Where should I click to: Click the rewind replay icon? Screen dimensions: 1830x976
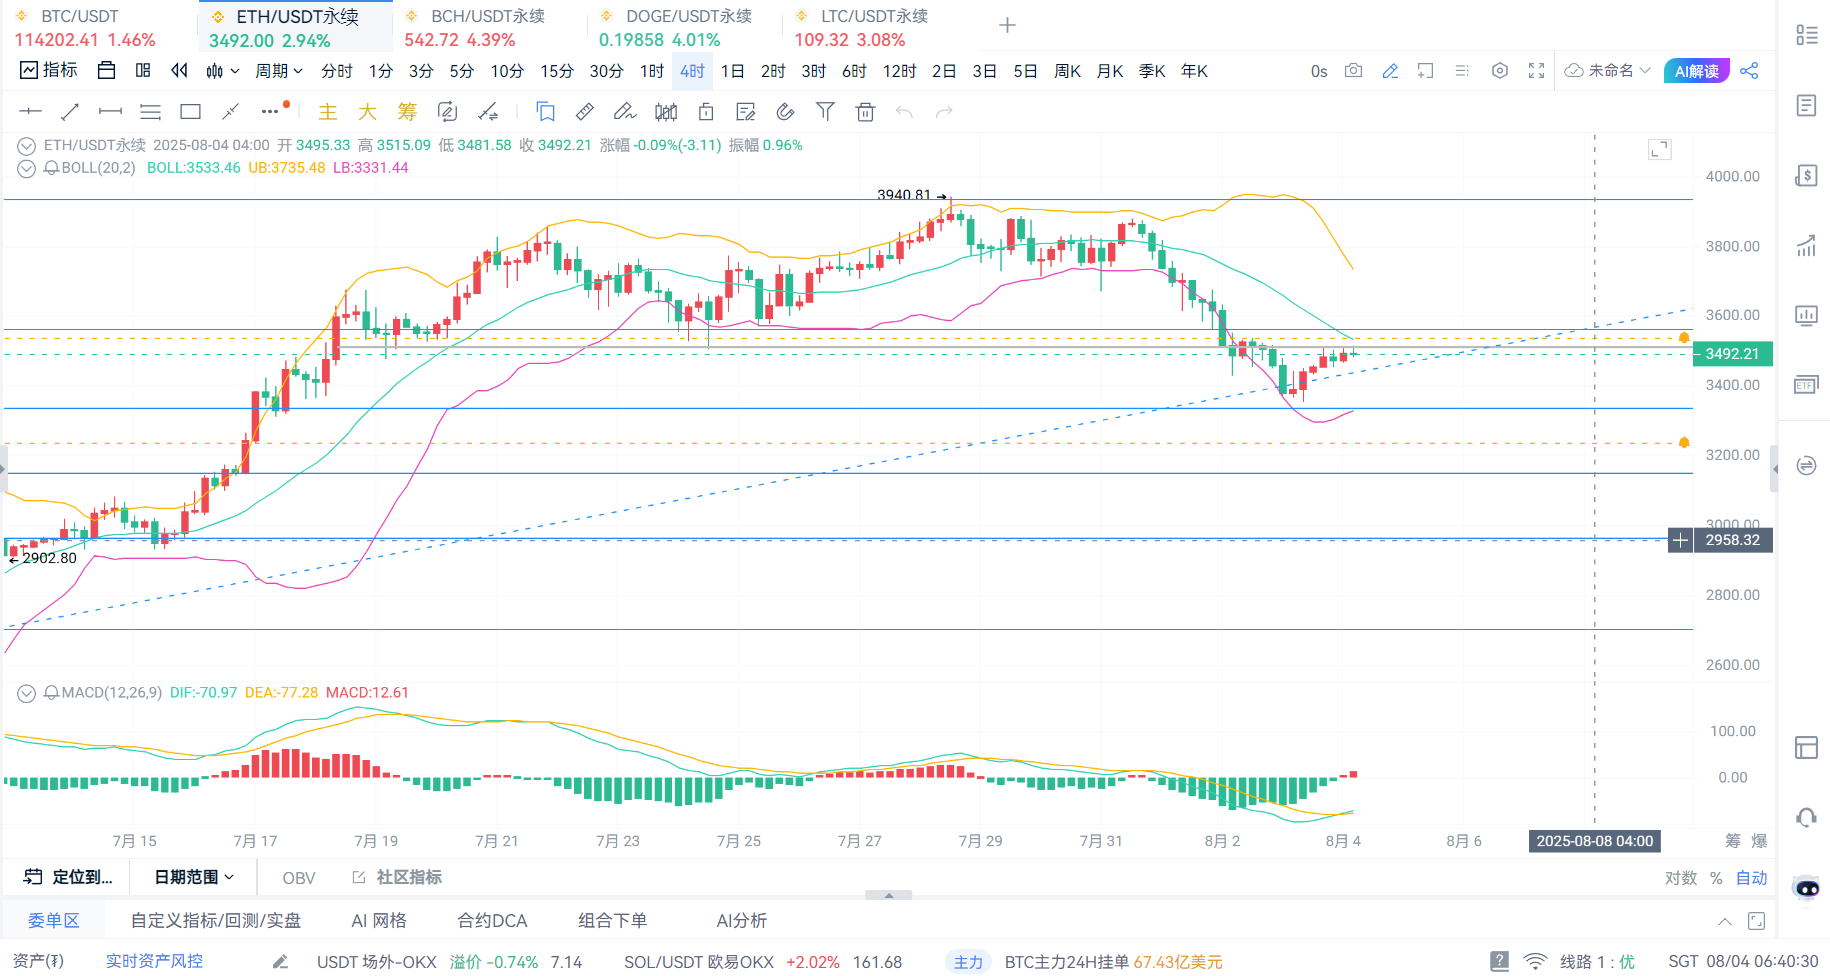179,70
